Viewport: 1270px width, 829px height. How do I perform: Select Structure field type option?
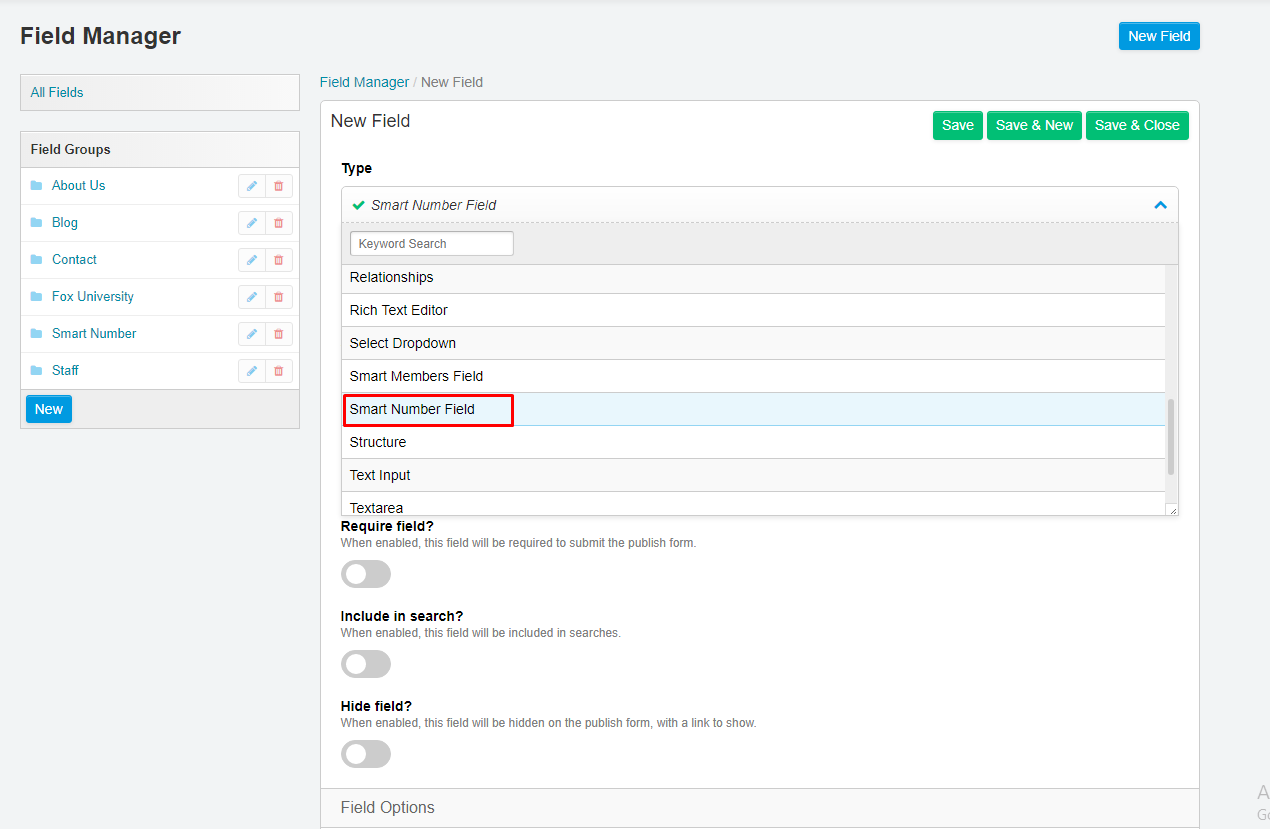pos(378,442)
